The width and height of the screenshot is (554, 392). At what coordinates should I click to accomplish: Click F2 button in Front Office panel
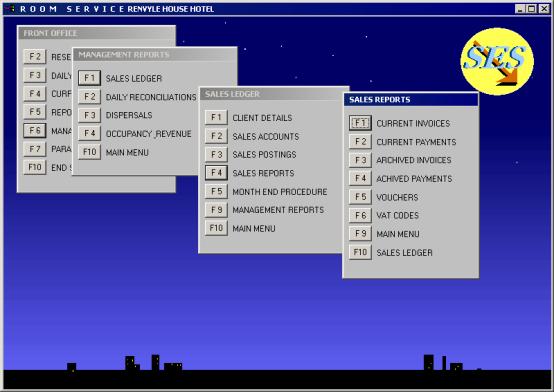click(x=35, y=56)
